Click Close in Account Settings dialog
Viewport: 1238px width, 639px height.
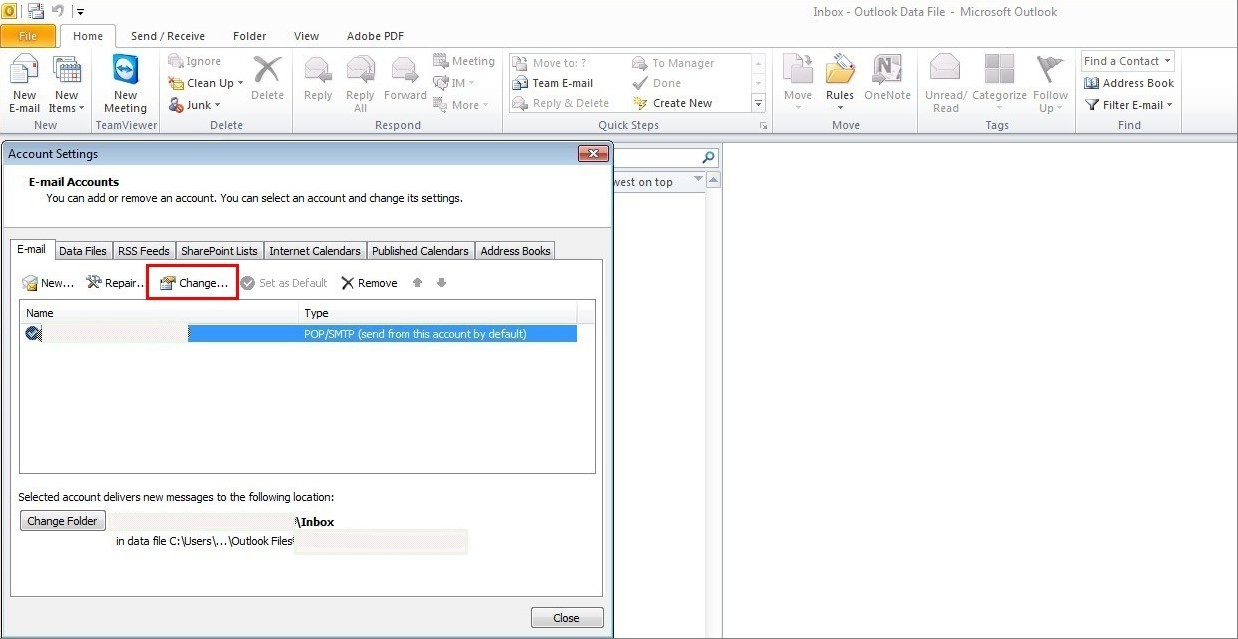pyautogui.click(x=567, y=618)
